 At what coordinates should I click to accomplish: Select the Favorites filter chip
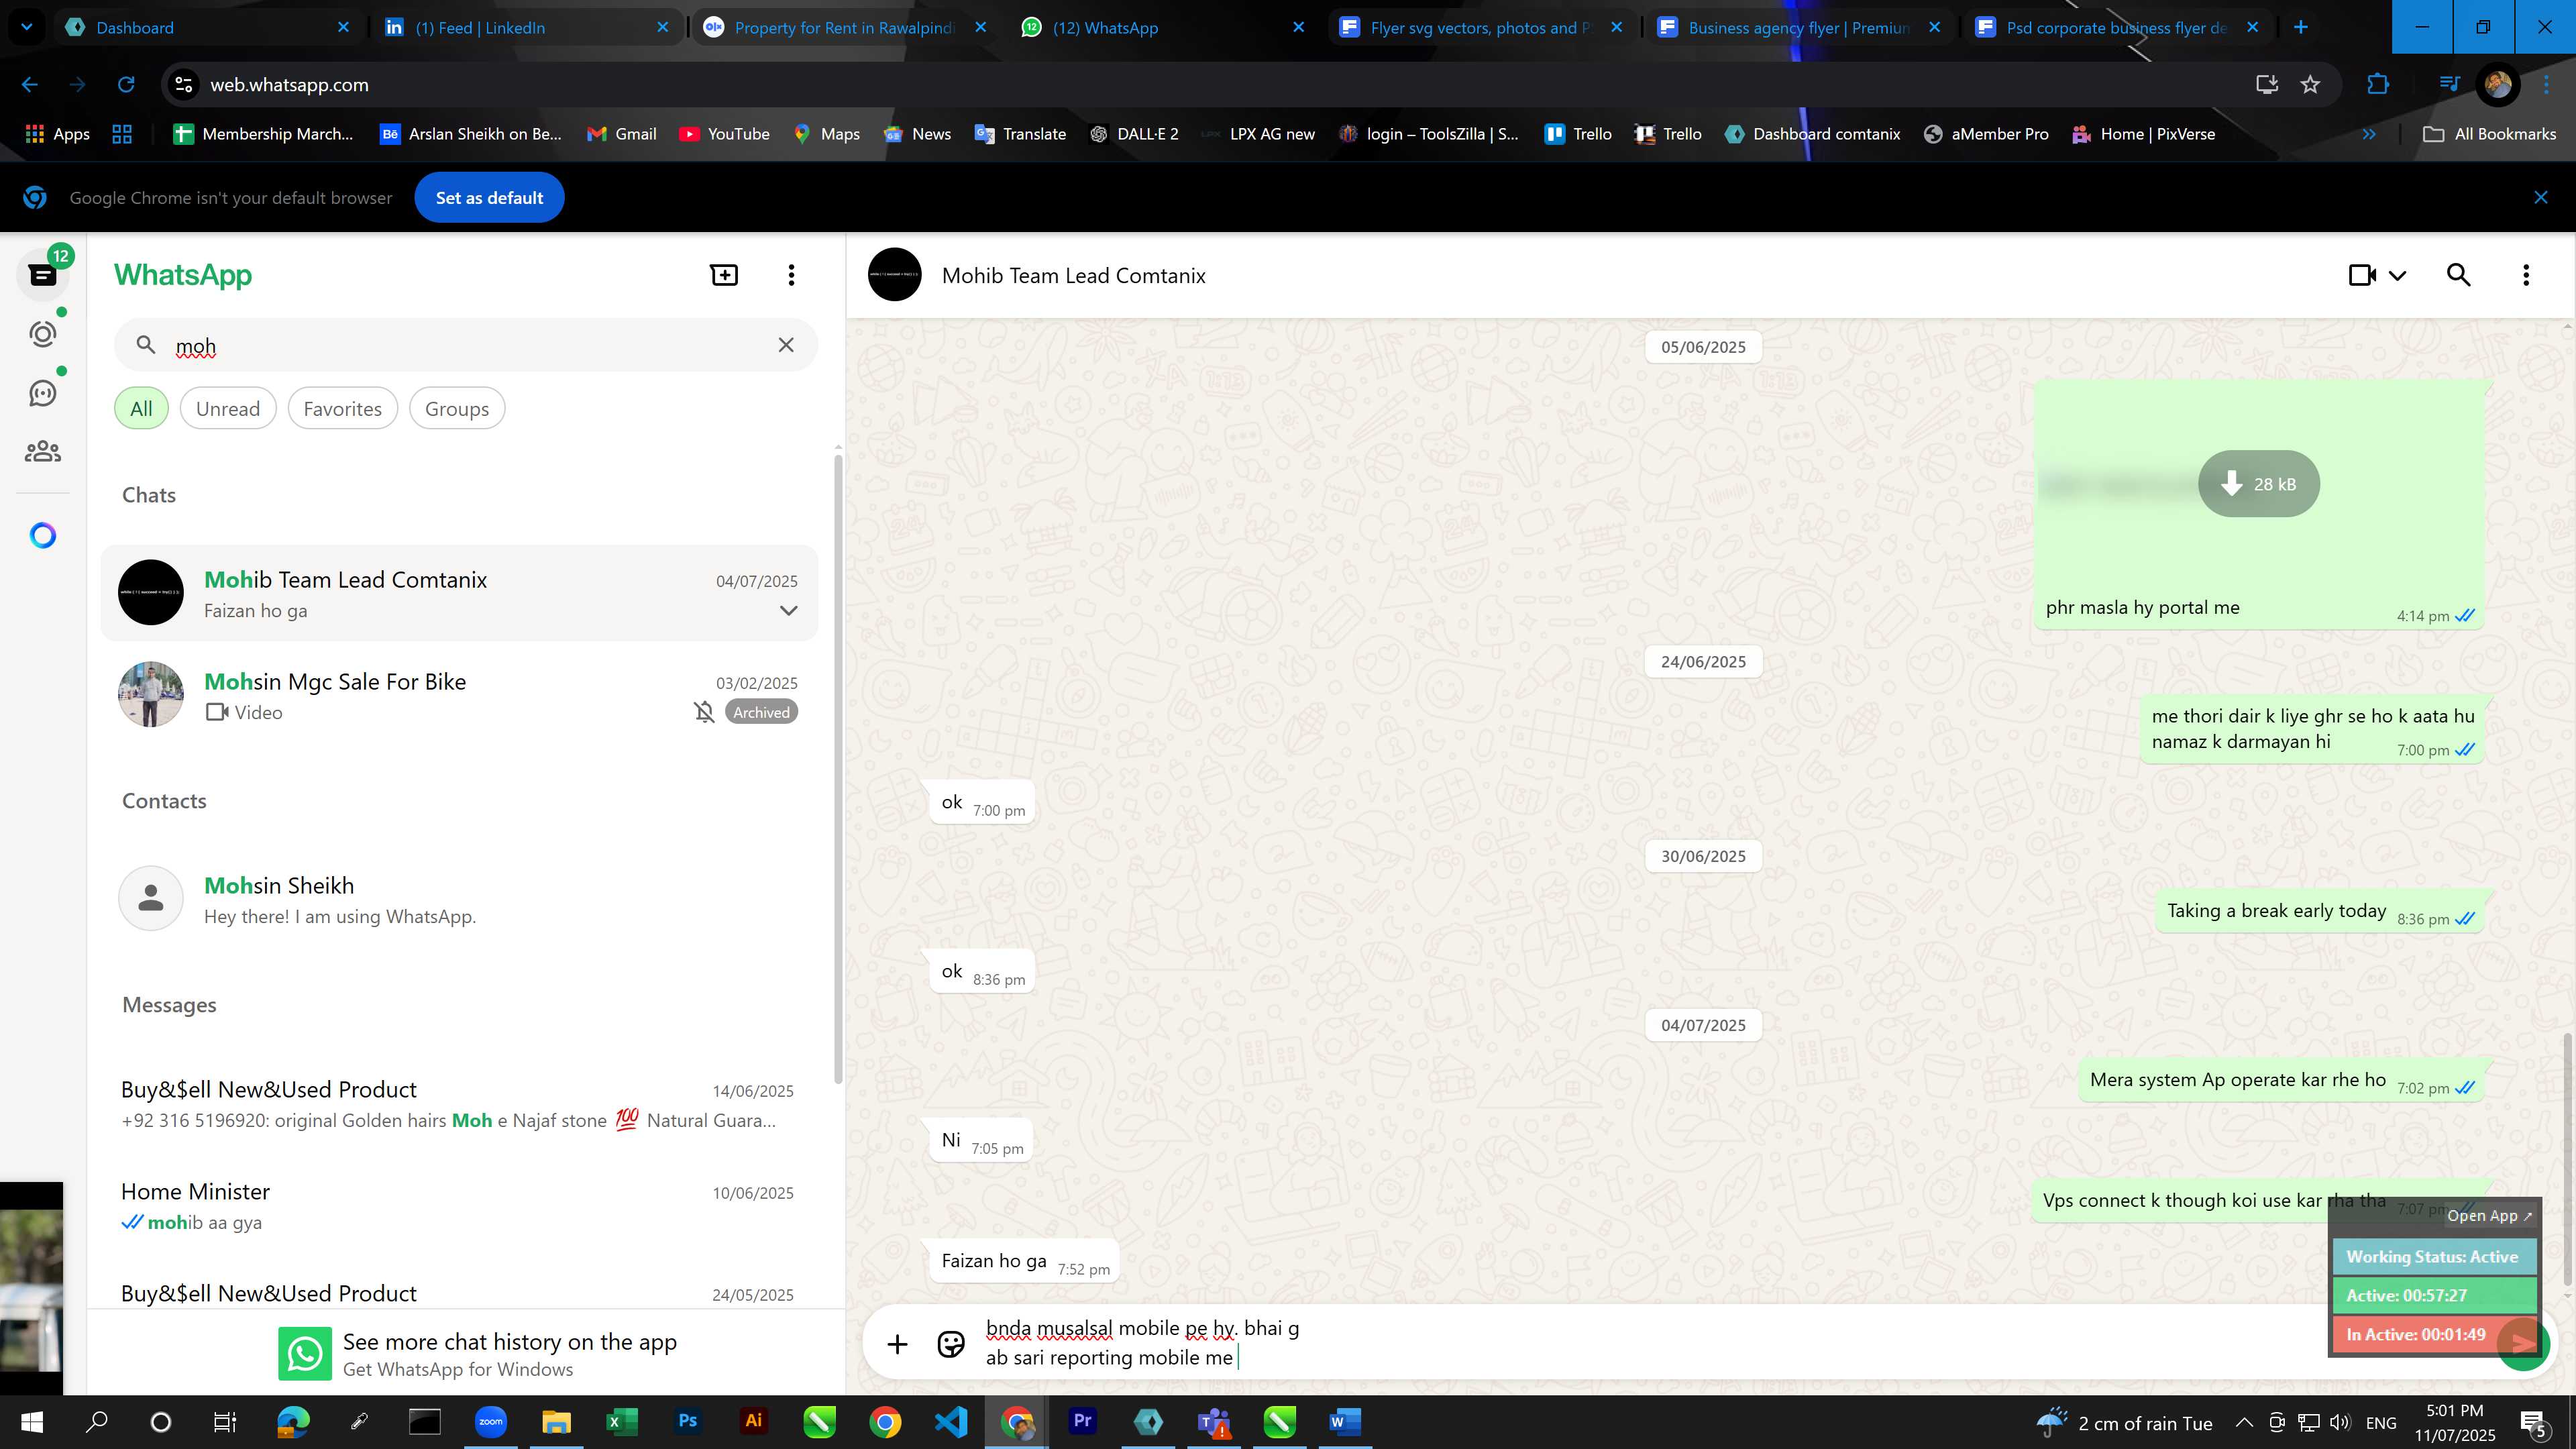click(343, 408)
